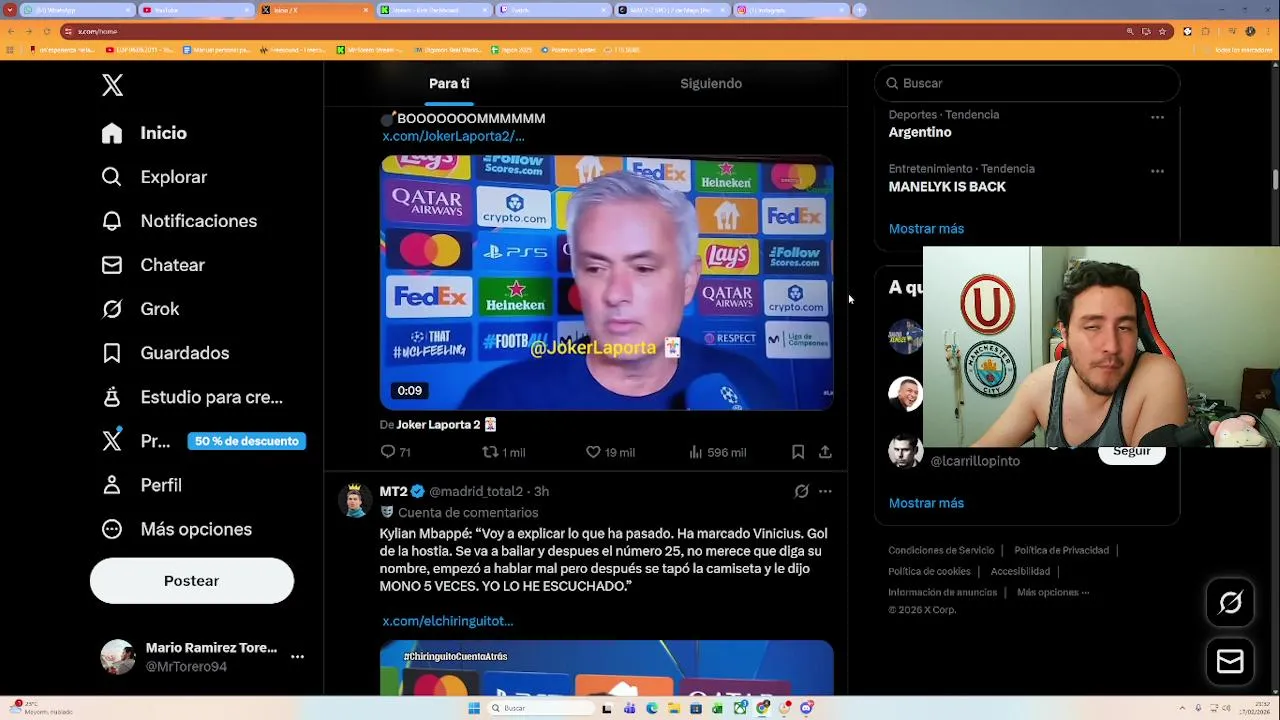Open more options on MT2 post
Screen dimensions: 1280x720
(x=825, y=491)
